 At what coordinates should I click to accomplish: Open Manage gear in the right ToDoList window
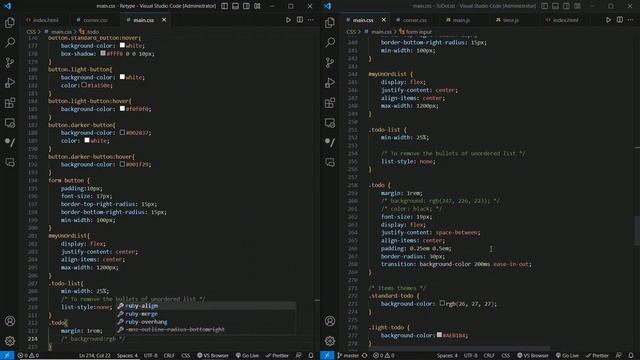(330, 341)
